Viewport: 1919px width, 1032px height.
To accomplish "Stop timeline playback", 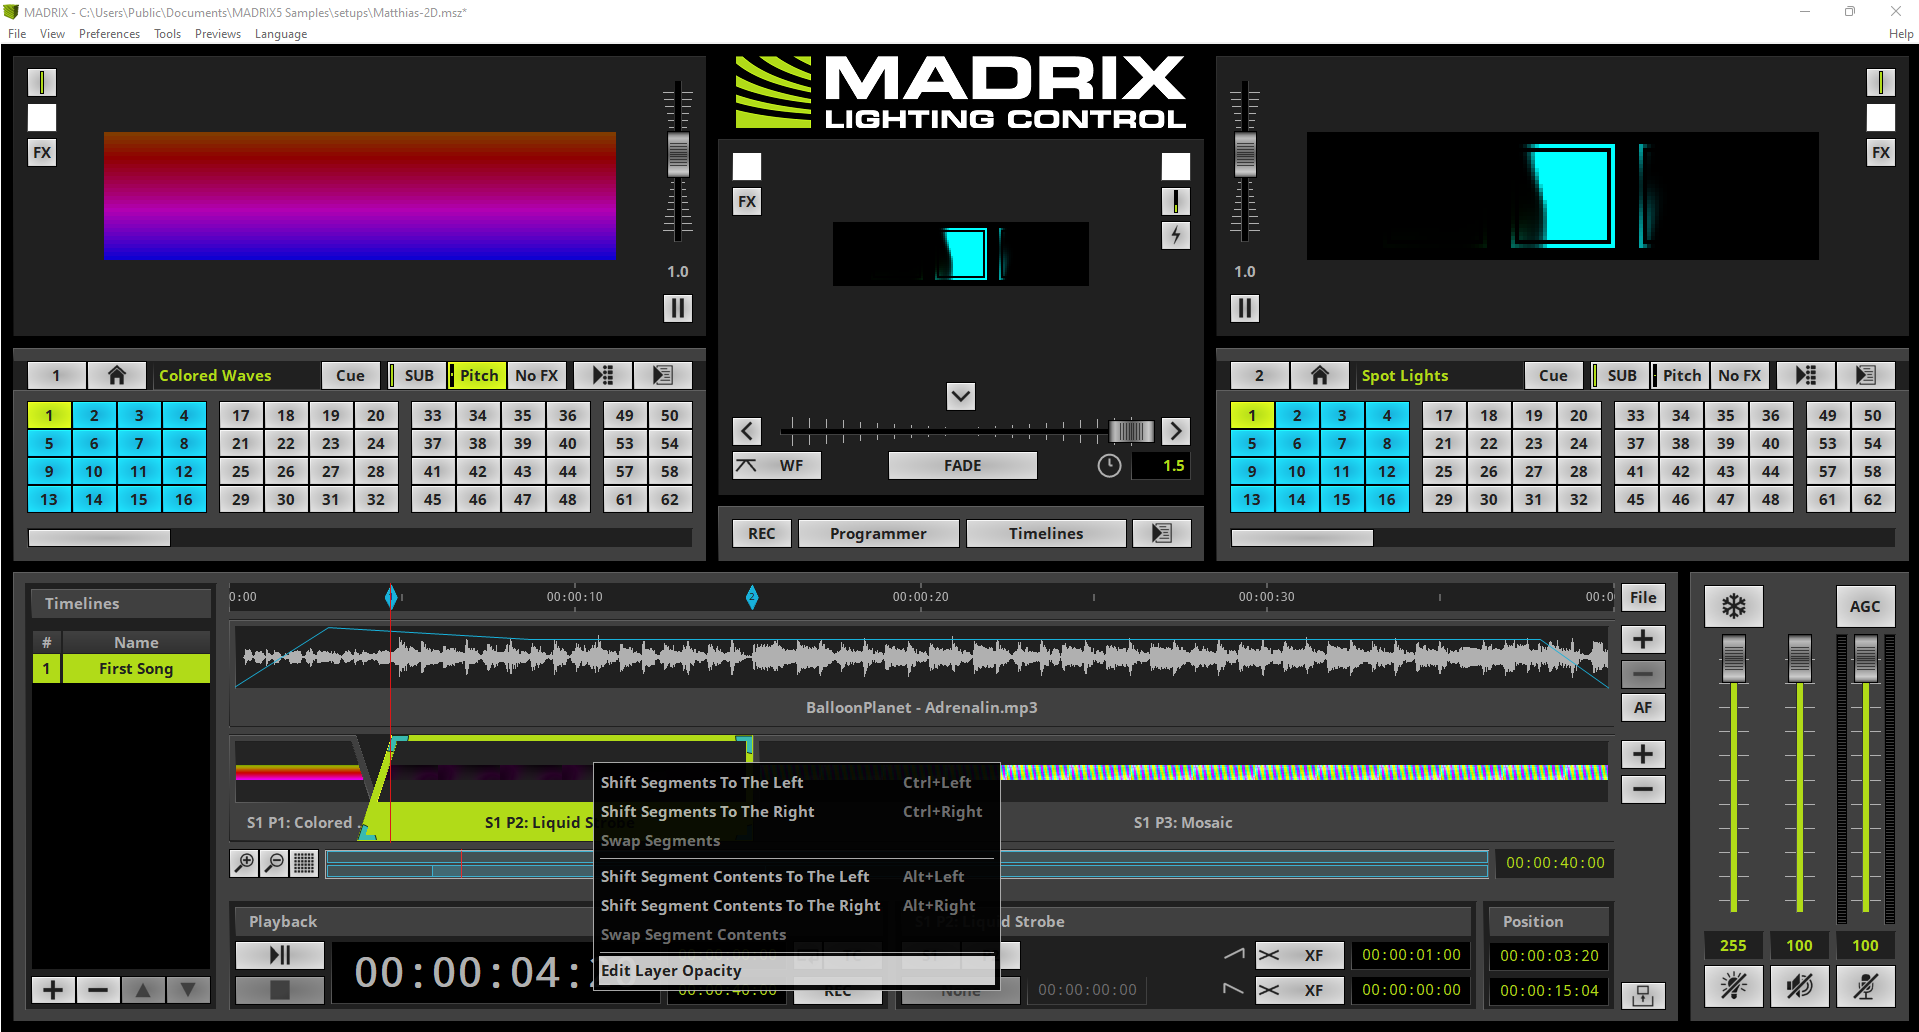I will pyautogui.click(x=280, y=990).
